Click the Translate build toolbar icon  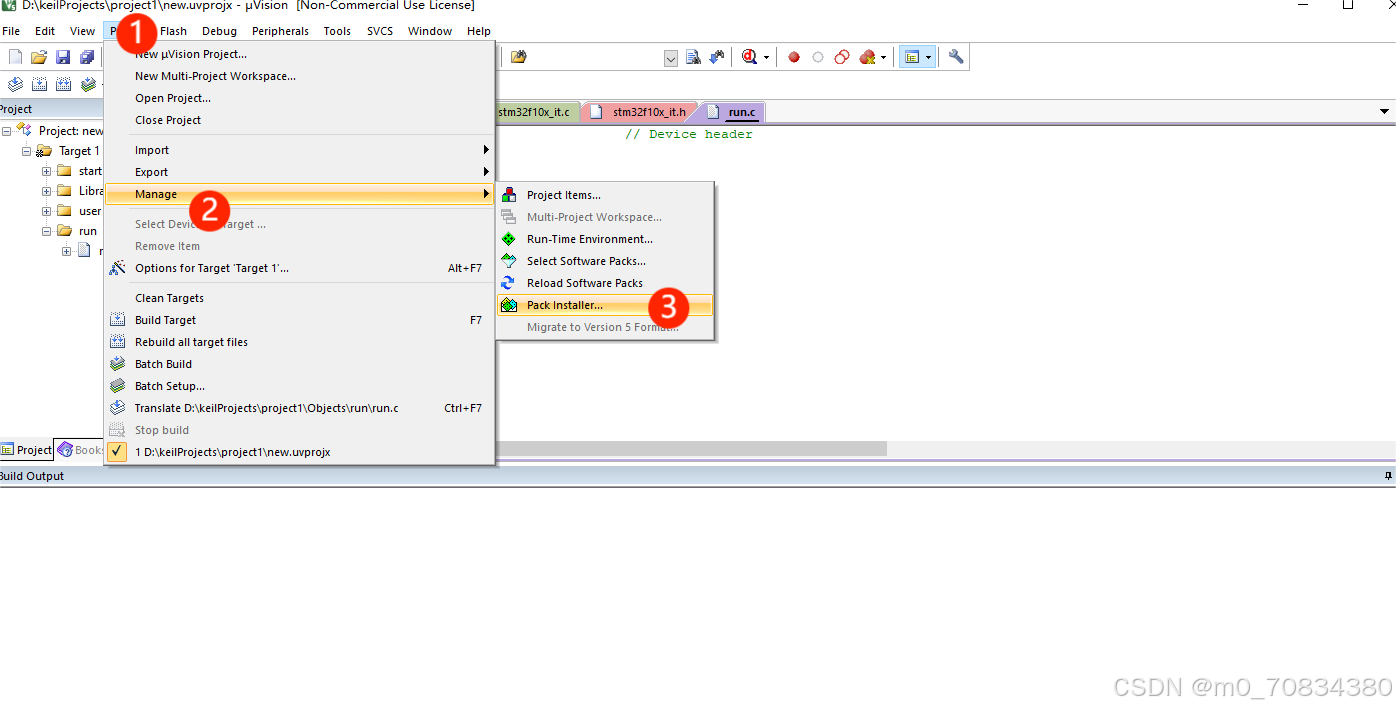[x=15, y=84]
